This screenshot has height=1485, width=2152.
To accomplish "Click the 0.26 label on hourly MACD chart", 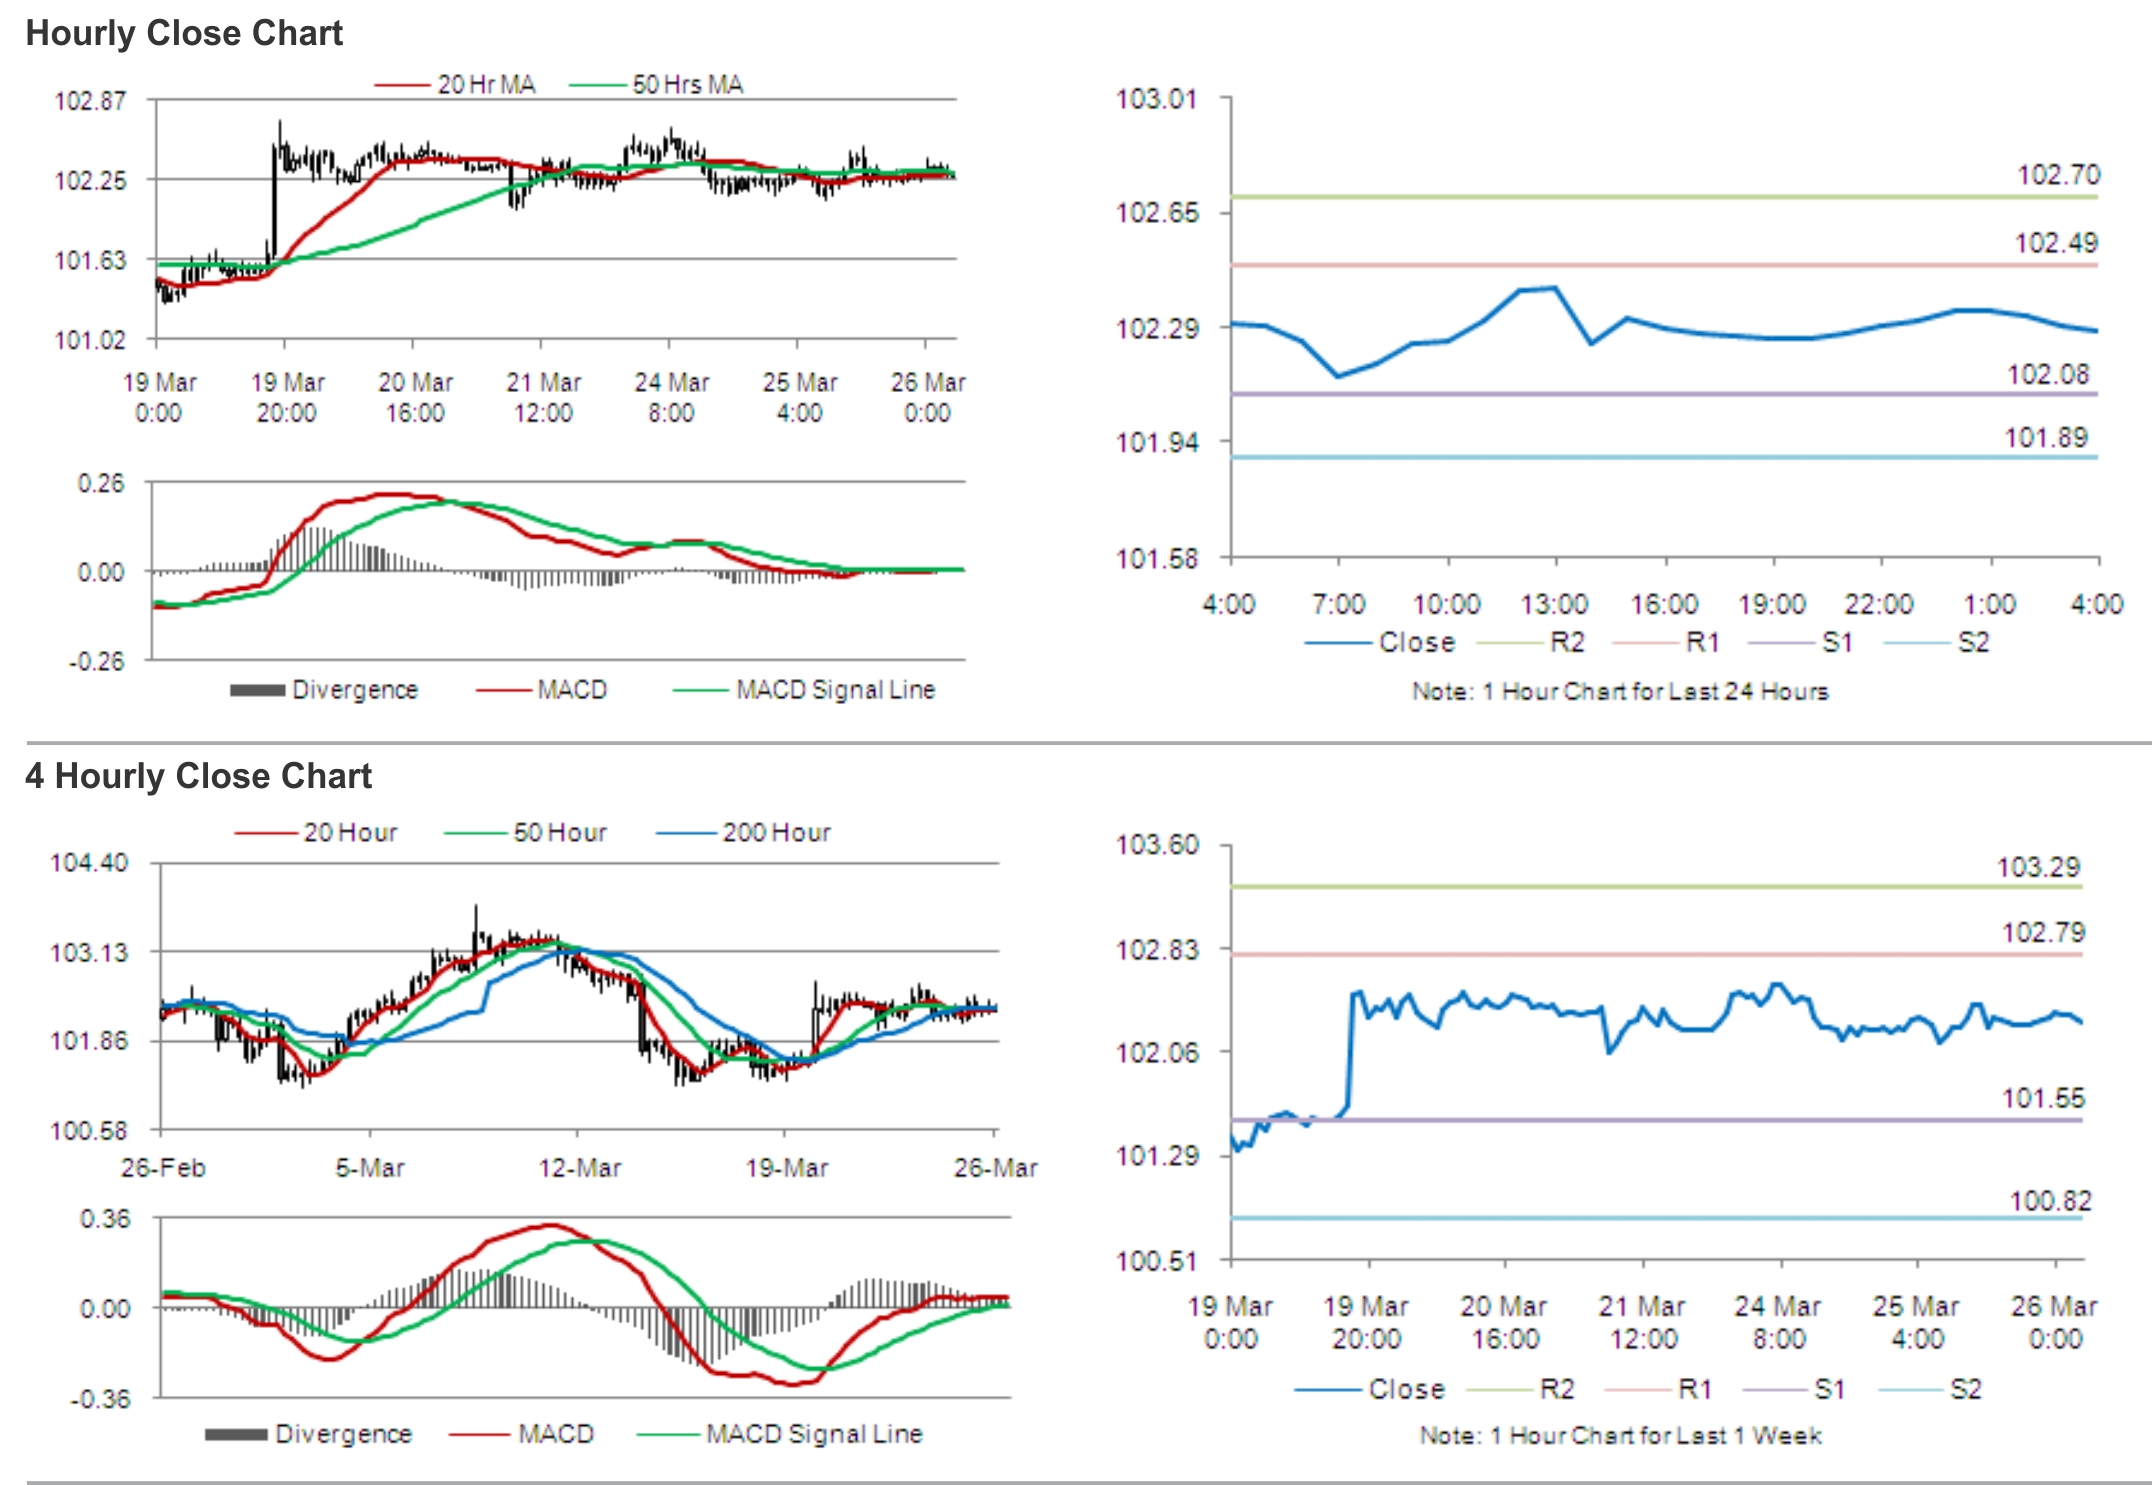I will click(101, 483).
